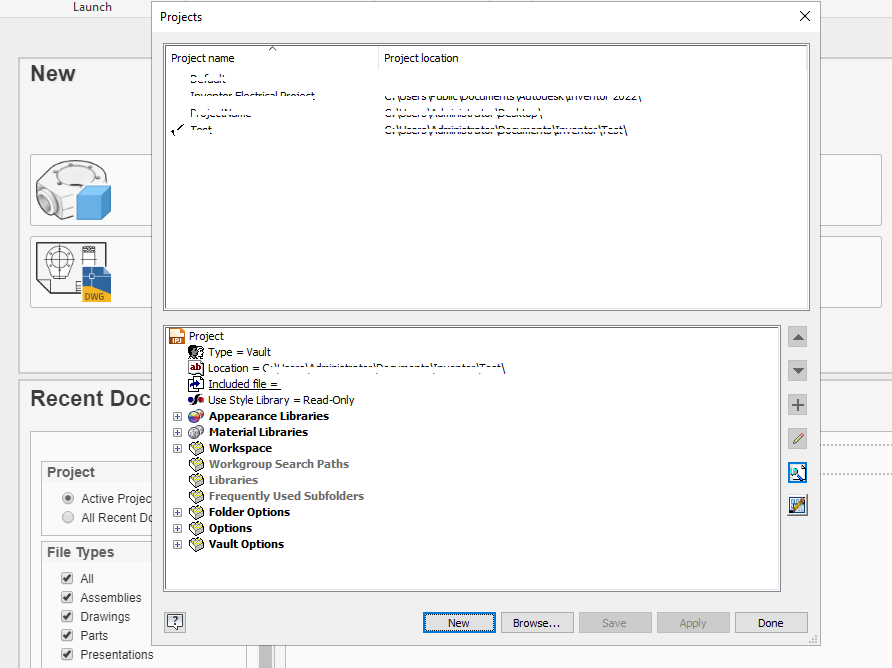
Task: Click the New button
Action: point(459,623)
